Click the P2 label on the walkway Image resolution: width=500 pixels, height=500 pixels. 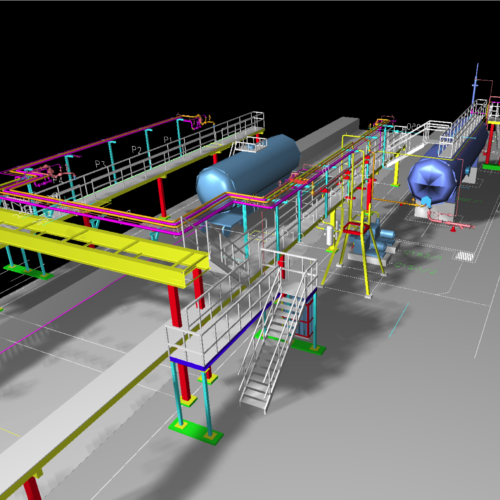click(136, 150)
